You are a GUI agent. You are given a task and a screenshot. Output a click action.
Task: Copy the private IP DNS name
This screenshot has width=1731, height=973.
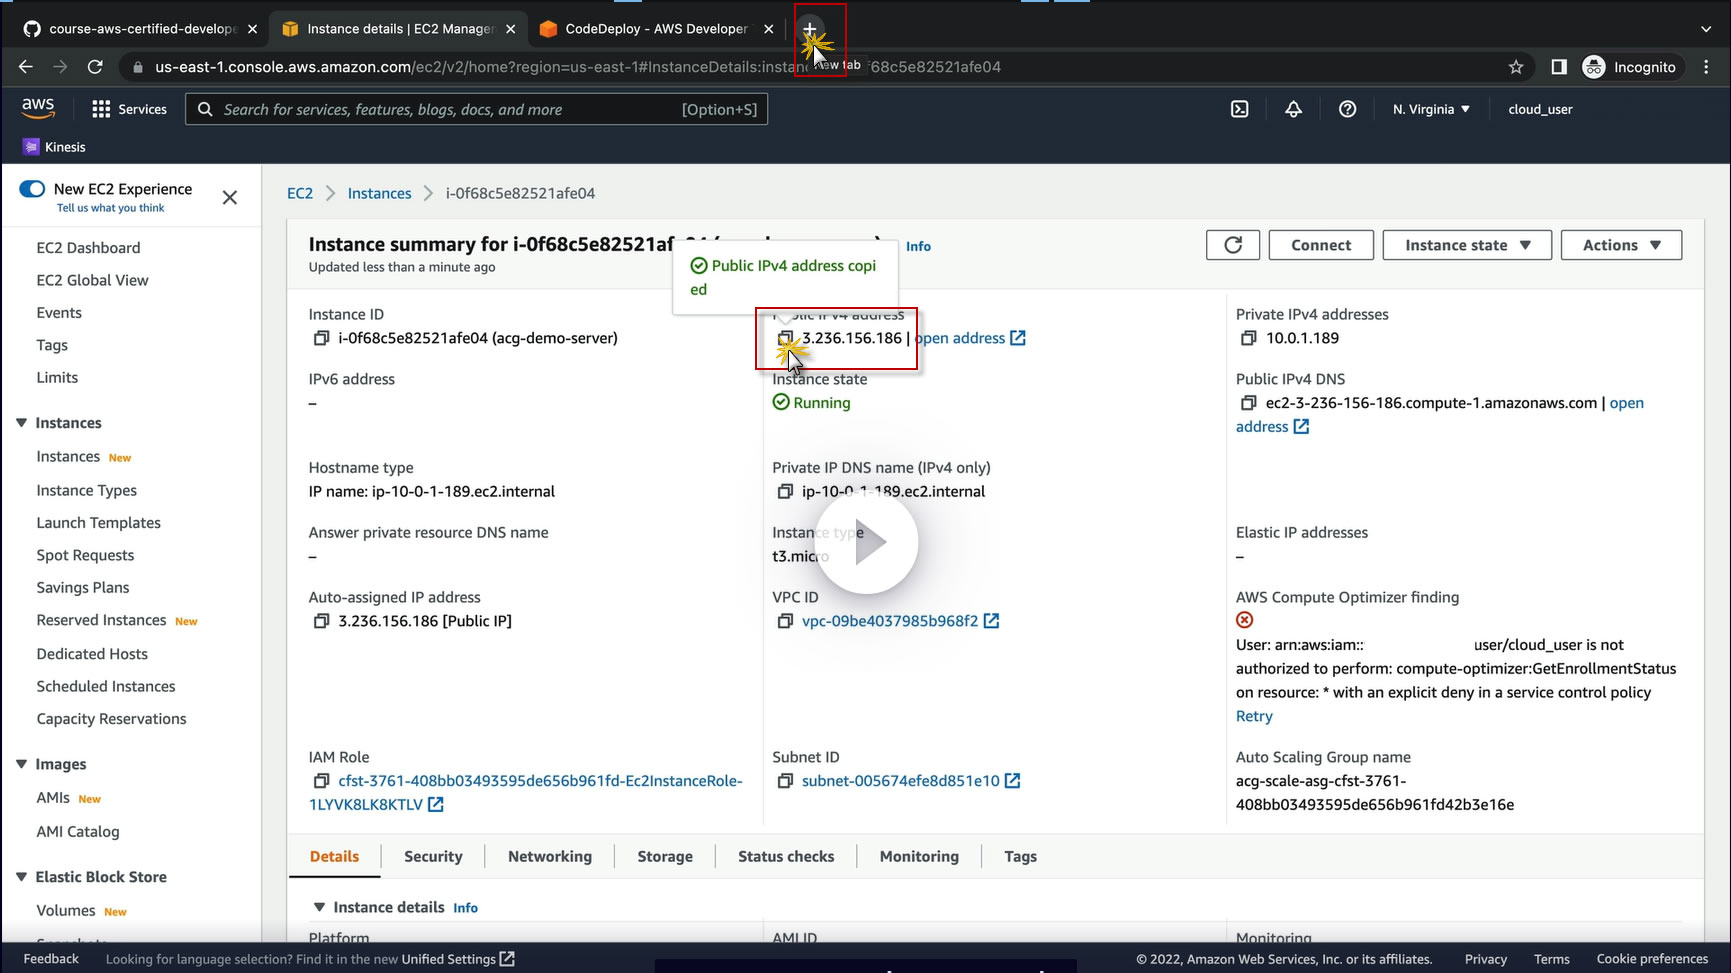785,491
